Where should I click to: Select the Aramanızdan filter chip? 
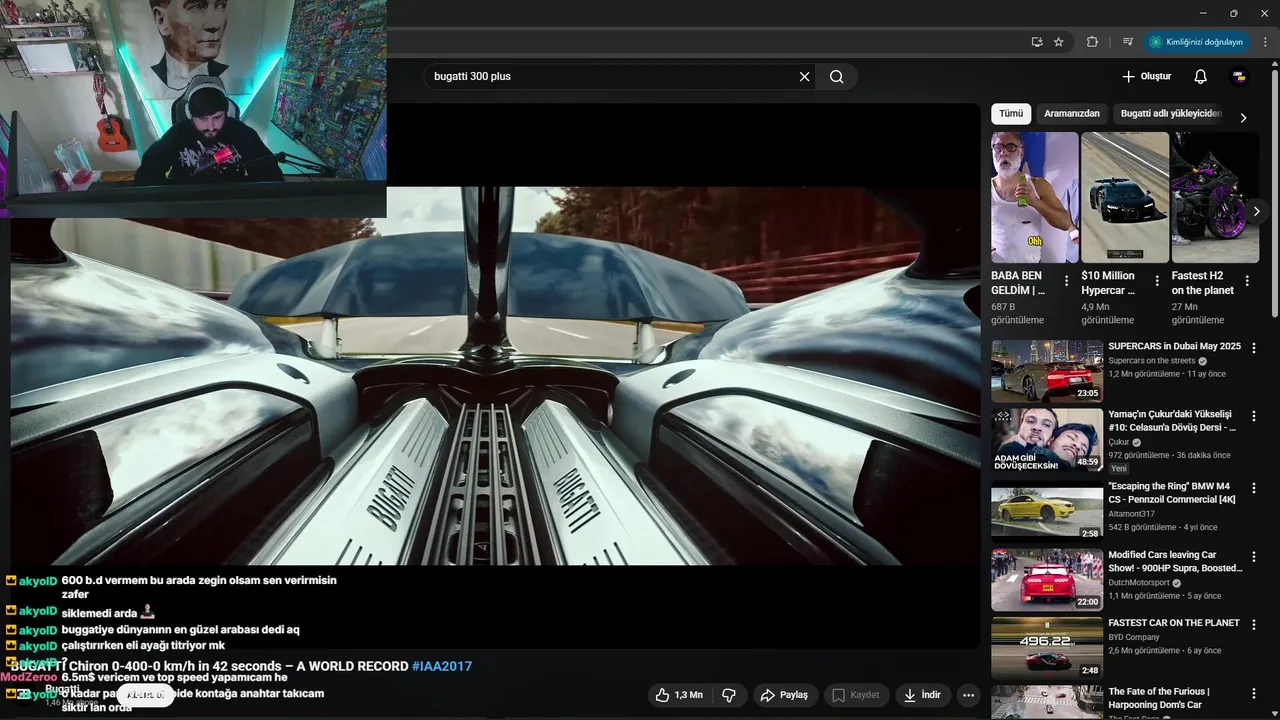coord(1072,114)
